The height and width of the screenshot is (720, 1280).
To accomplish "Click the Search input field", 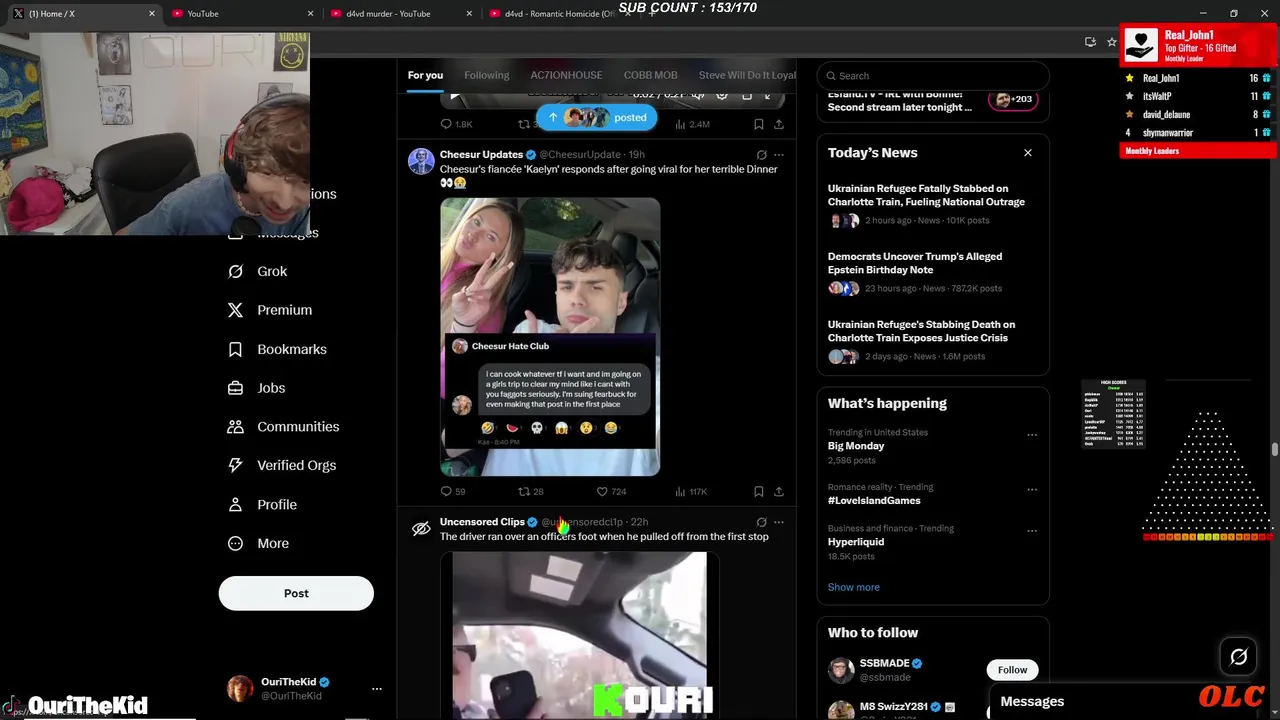I will [933, 76].
